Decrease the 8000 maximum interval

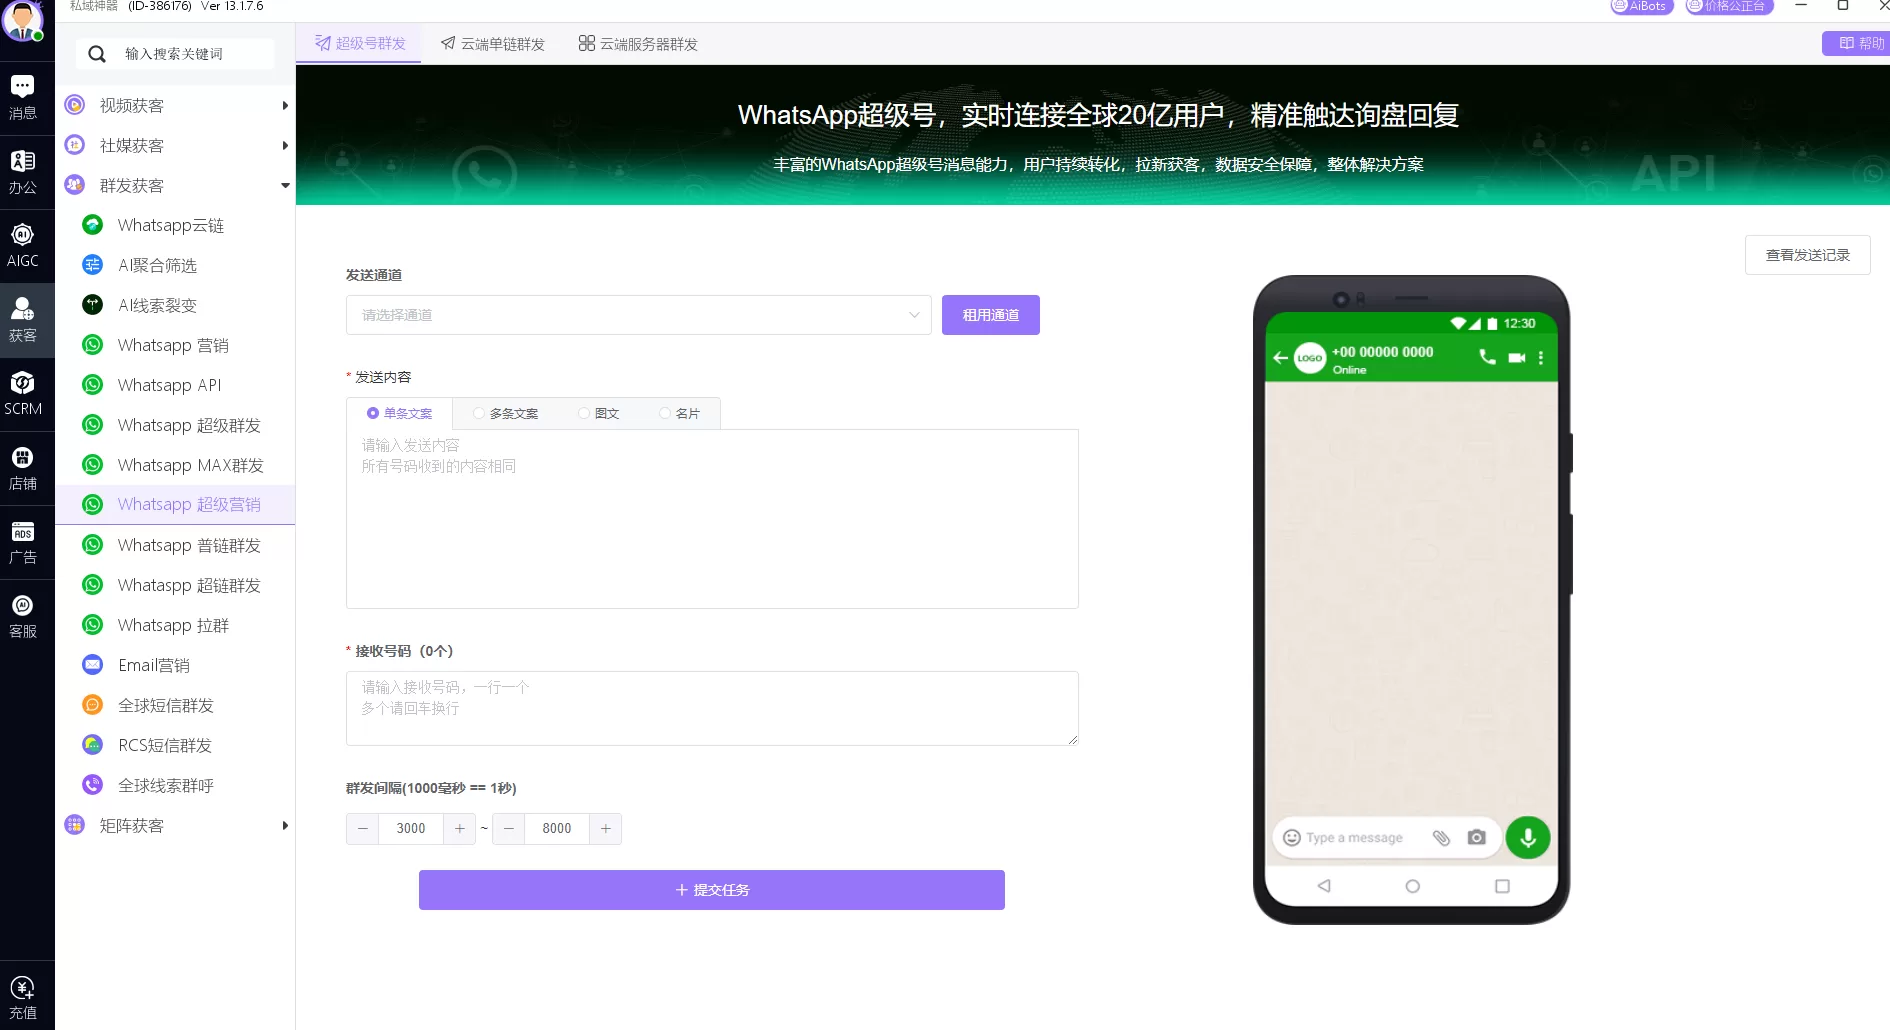509,828
